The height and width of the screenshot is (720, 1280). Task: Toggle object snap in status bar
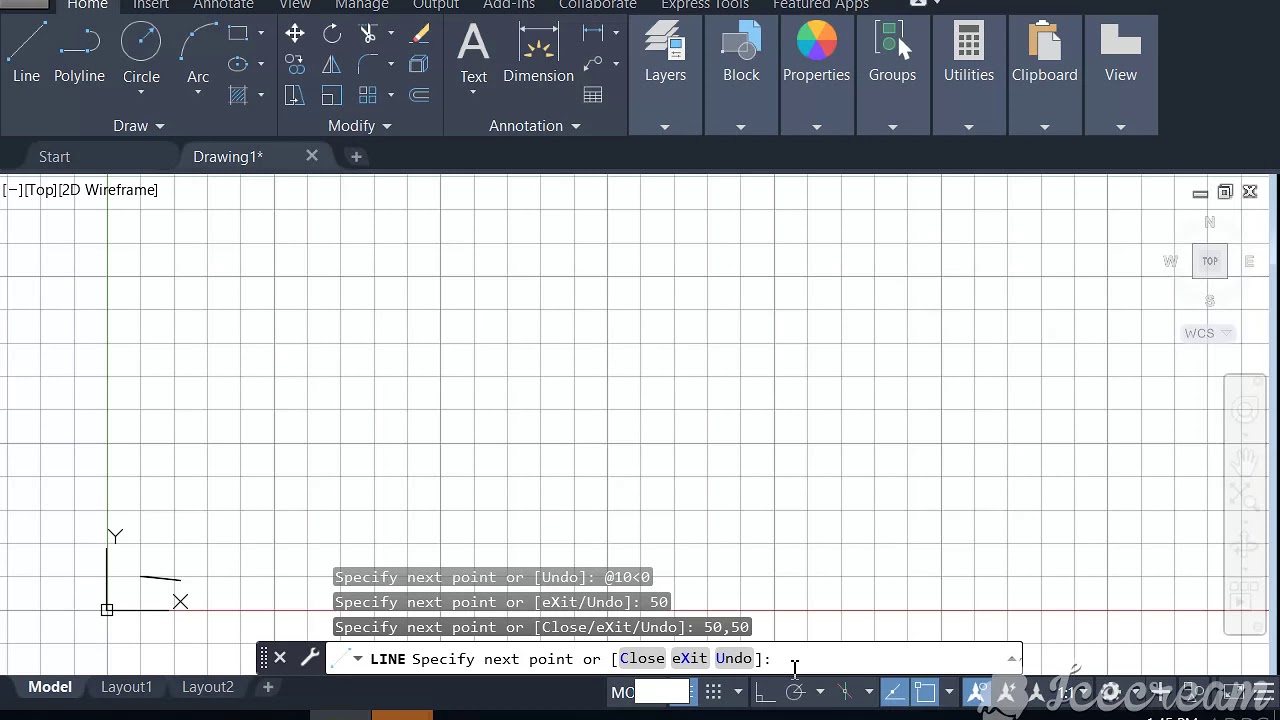[924, 691]
